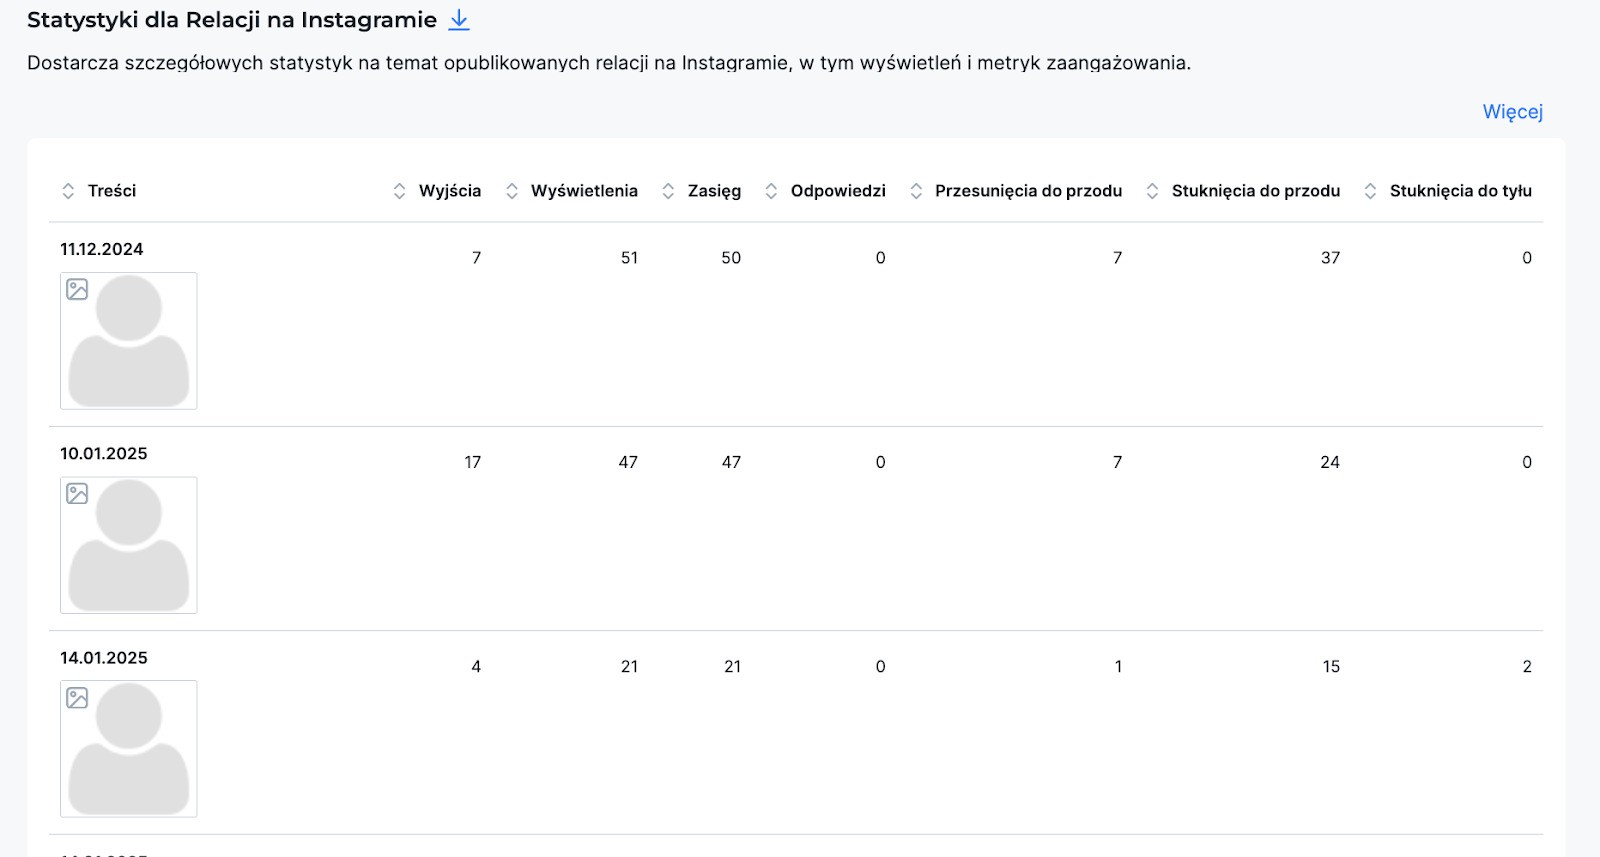Click the Wyświetlenia column header label

(584, 191)
